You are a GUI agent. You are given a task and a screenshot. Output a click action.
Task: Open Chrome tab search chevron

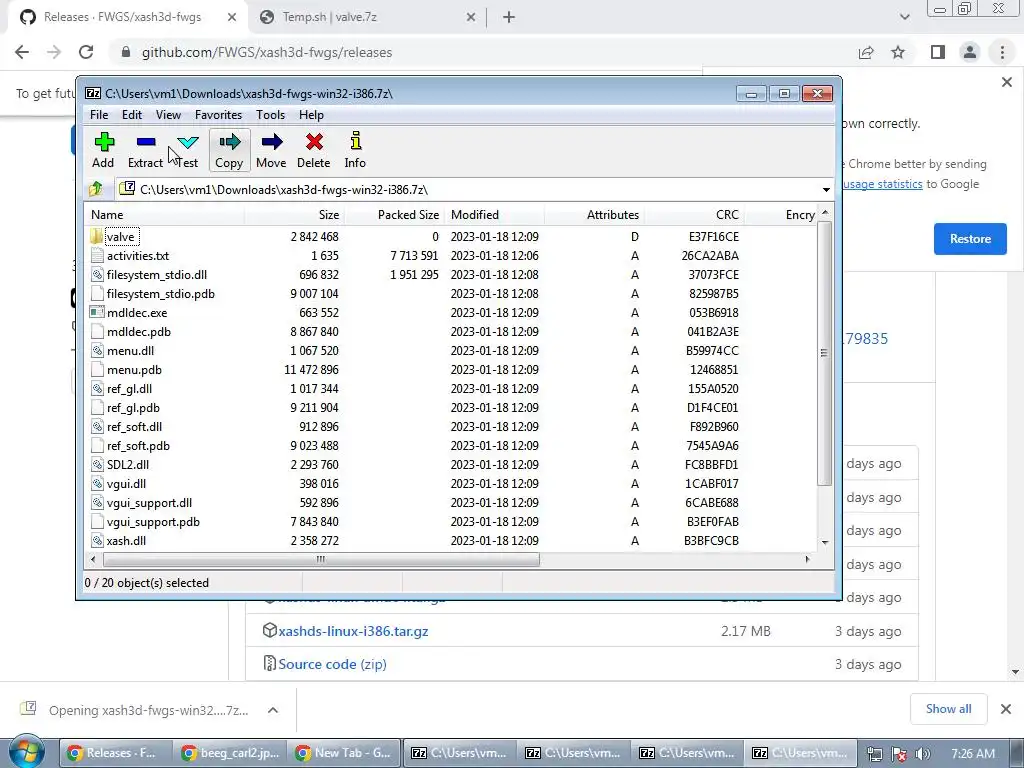(904, 18)
